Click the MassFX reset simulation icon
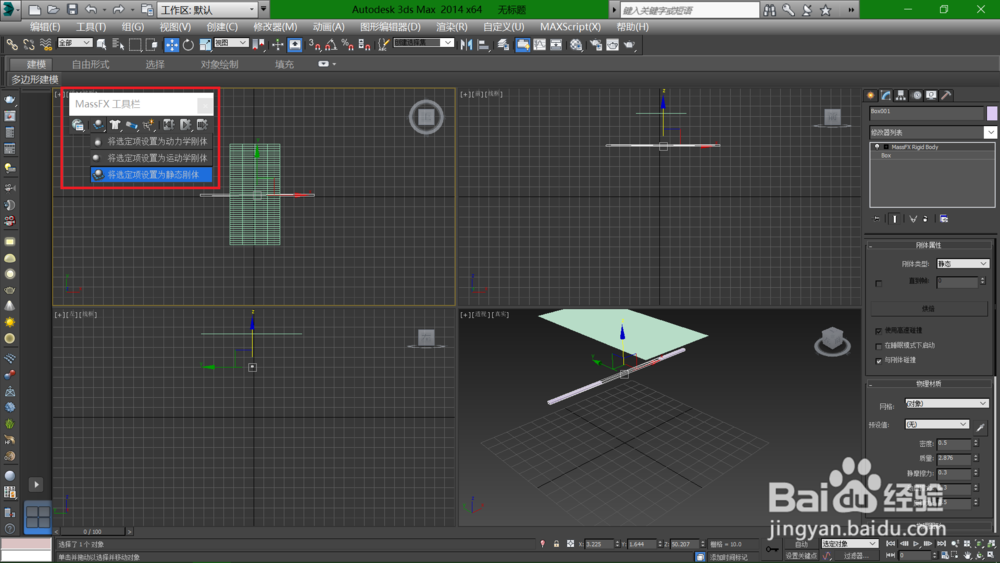Viewport: 1000px width, 563px height. click(x=168, y=125)
